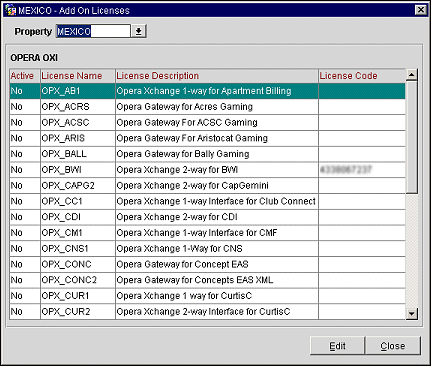Open the Property dropdown arrow
431x366 pixels.
click(x=138, y=31)
